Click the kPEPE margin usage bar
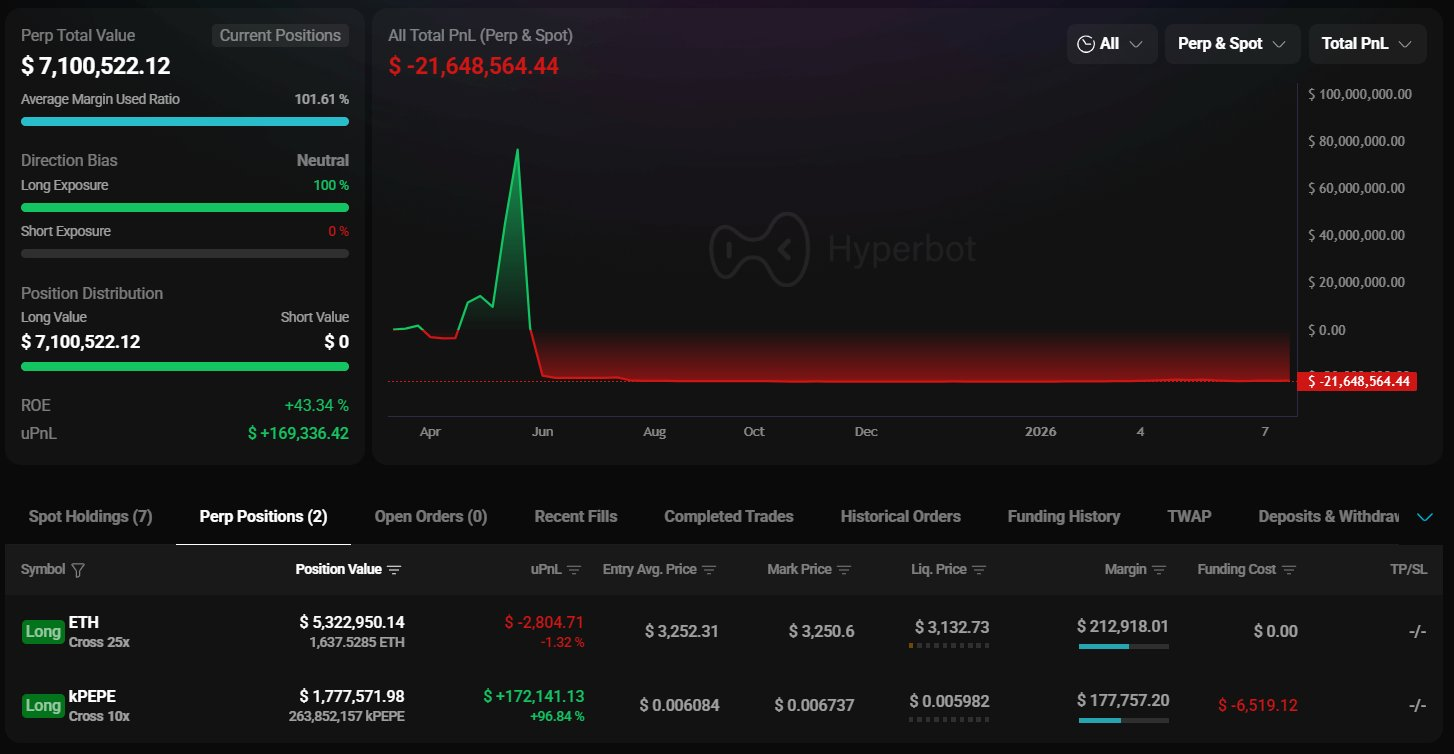1454x754 pixels. point(1123,720)
